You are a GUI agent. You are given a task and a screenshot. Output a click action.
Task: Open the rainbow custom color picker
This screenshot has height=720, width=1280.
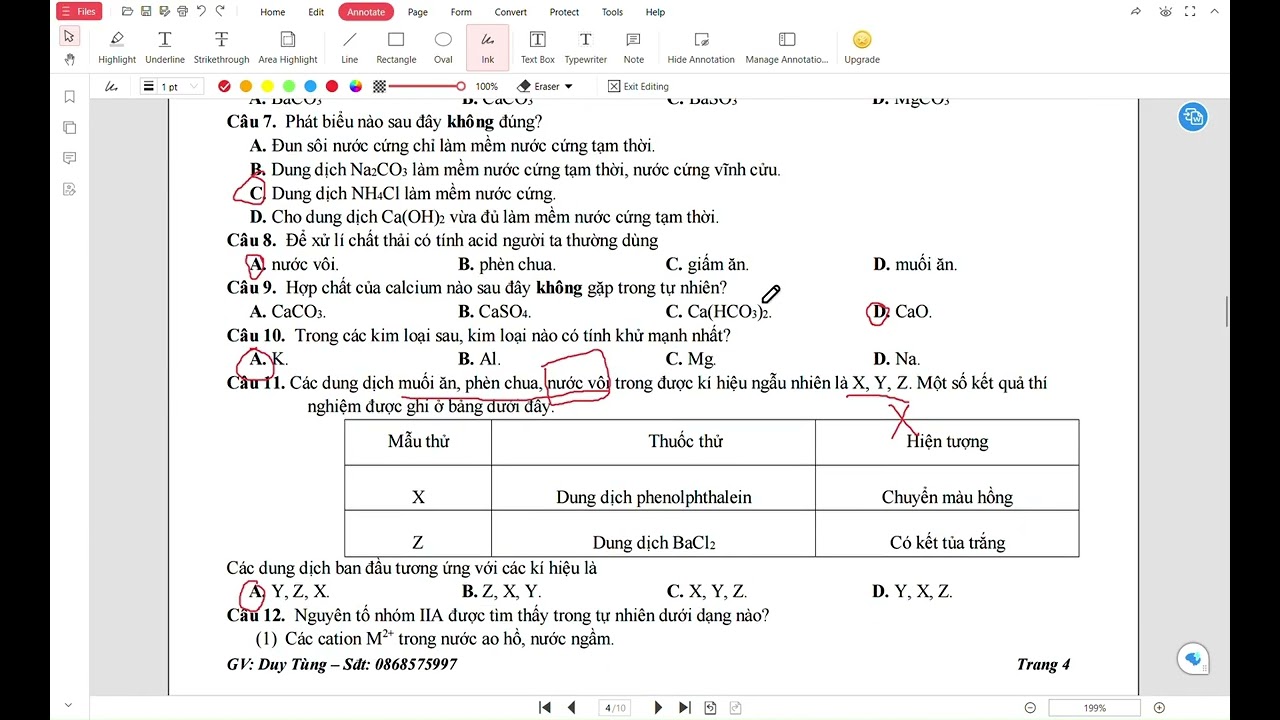click(x=355, y=87)
